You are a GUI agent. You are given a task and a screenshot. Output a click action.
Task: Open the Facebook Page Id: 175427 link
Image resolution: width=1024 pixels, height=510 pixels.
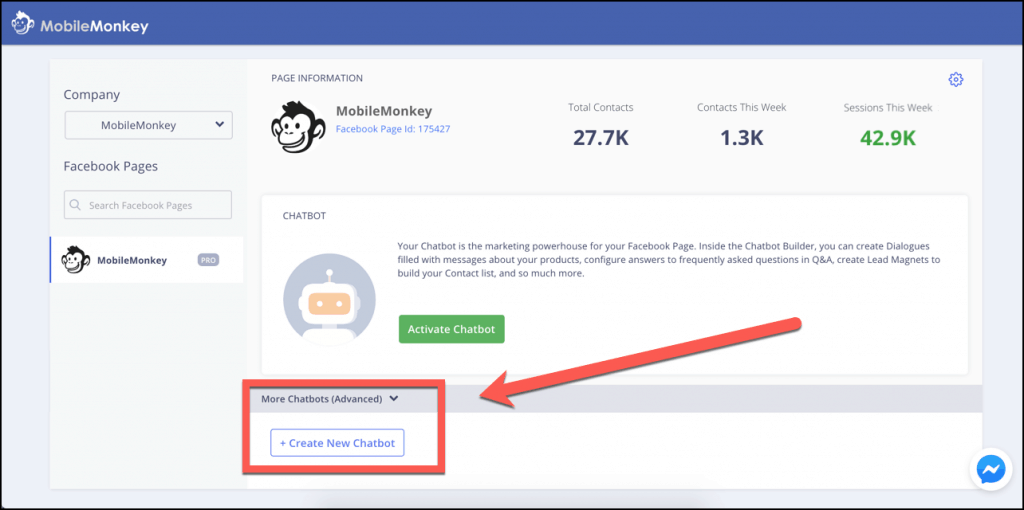[392, 129]
